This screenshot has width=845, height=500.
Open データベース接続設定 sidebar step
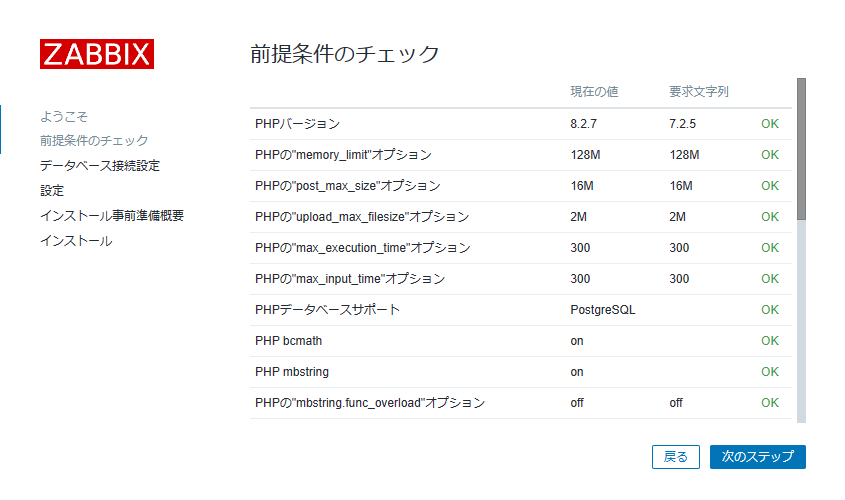(x=100, y=166)
